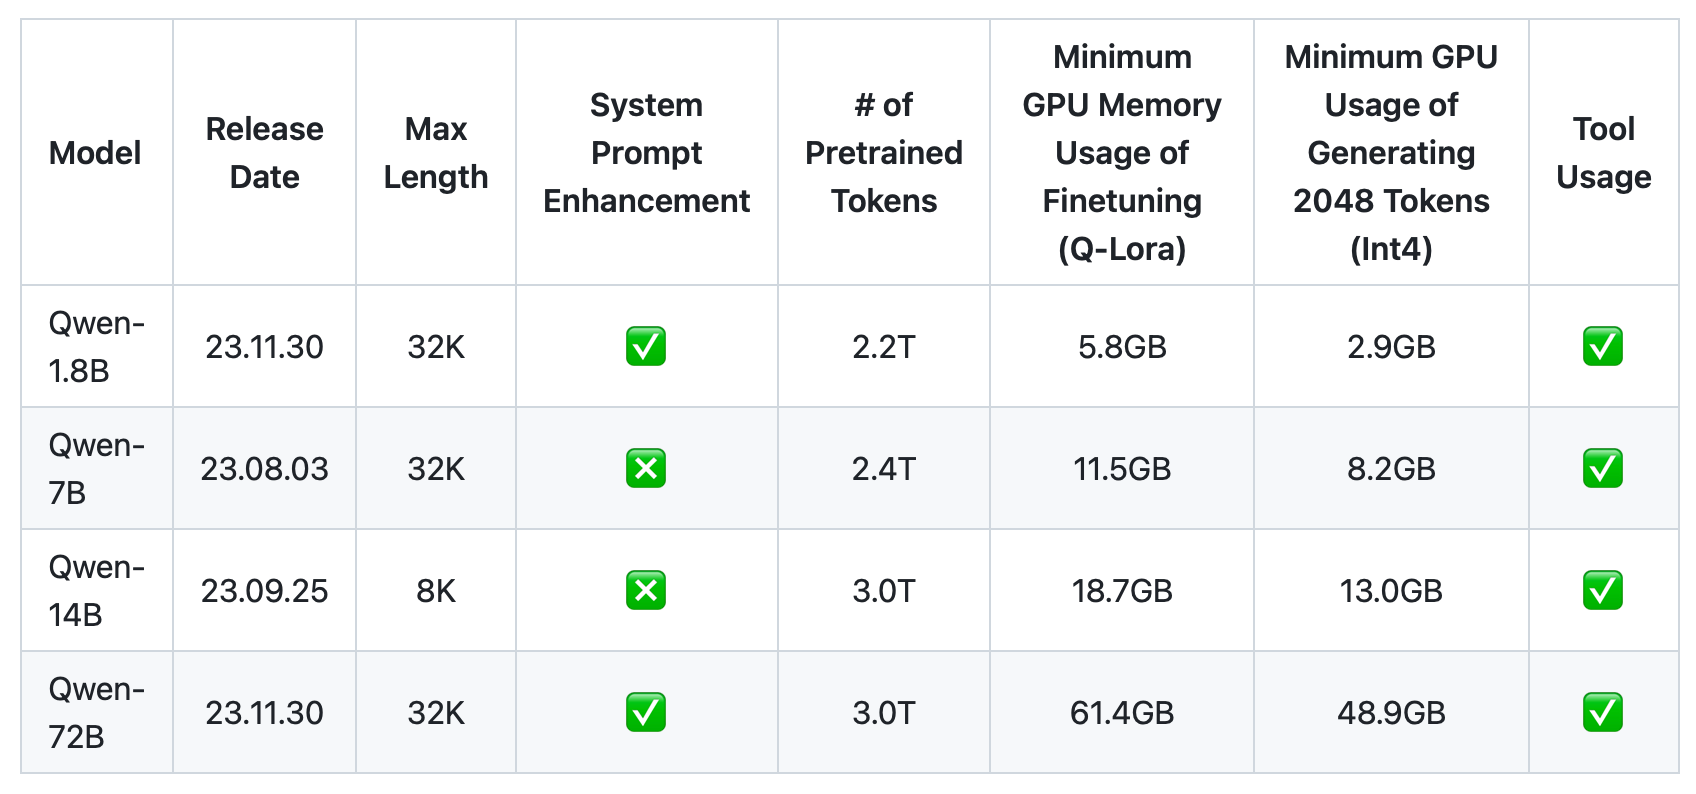Click Qwen-1.8B Tool Usage check mark
The image size is (1696, 794).
coord(1603,347)
